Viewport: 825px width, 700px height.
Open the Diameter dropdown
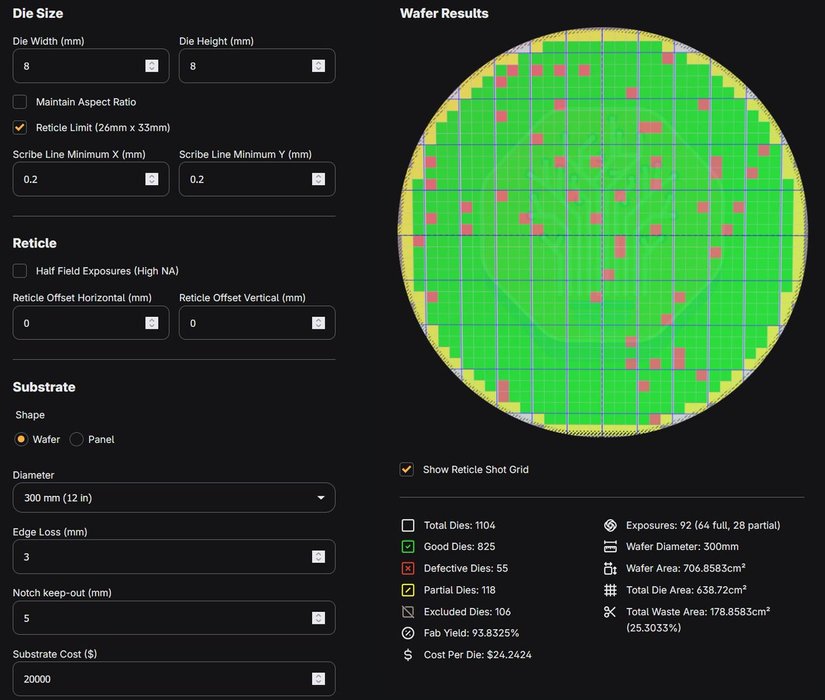coord(173,498)
